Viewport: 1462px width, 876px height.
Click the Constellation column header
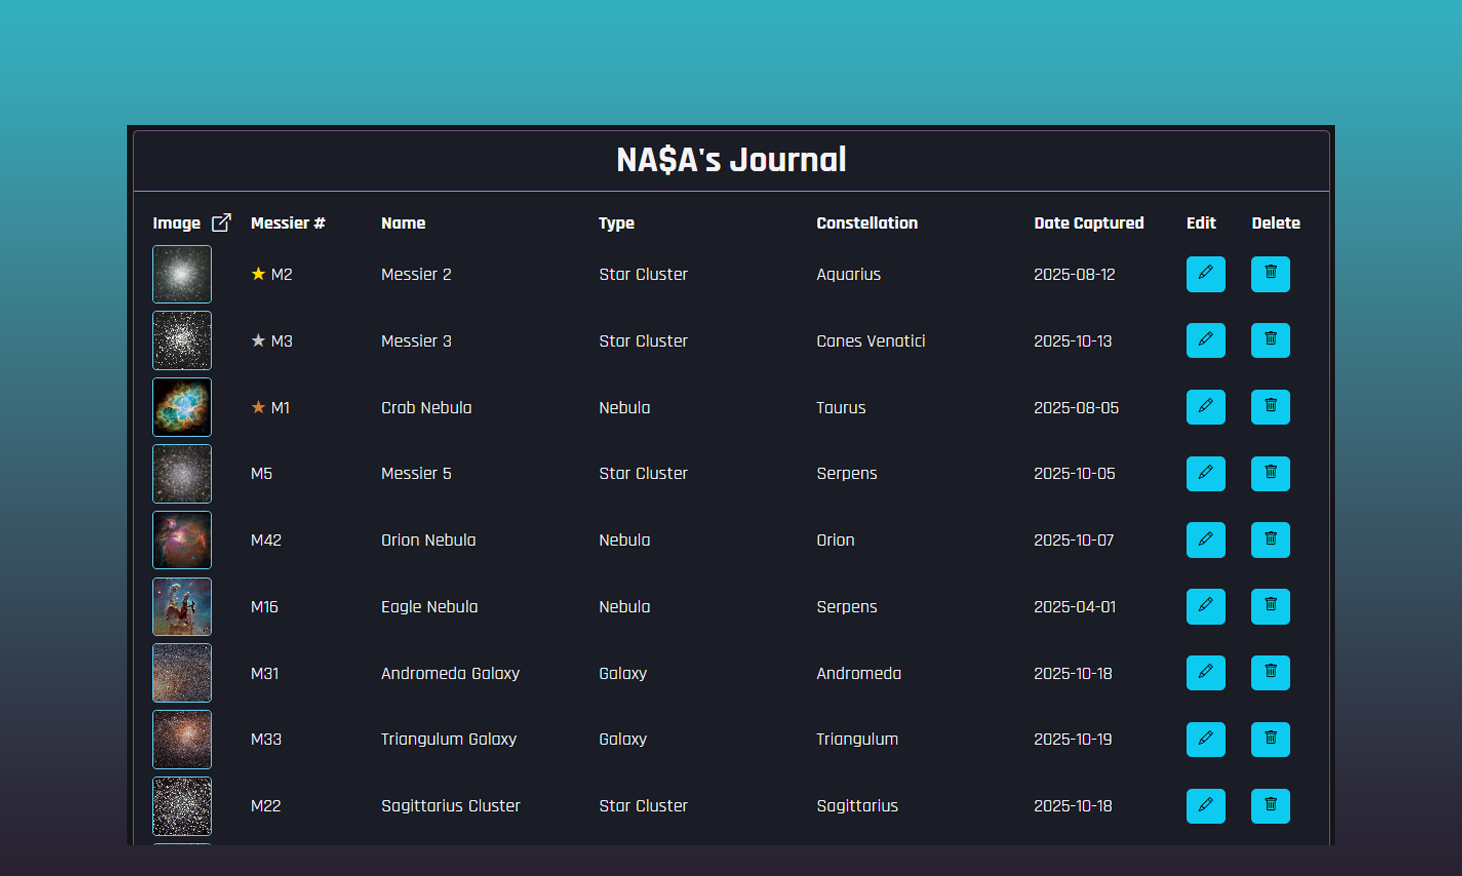pos(866,223)
